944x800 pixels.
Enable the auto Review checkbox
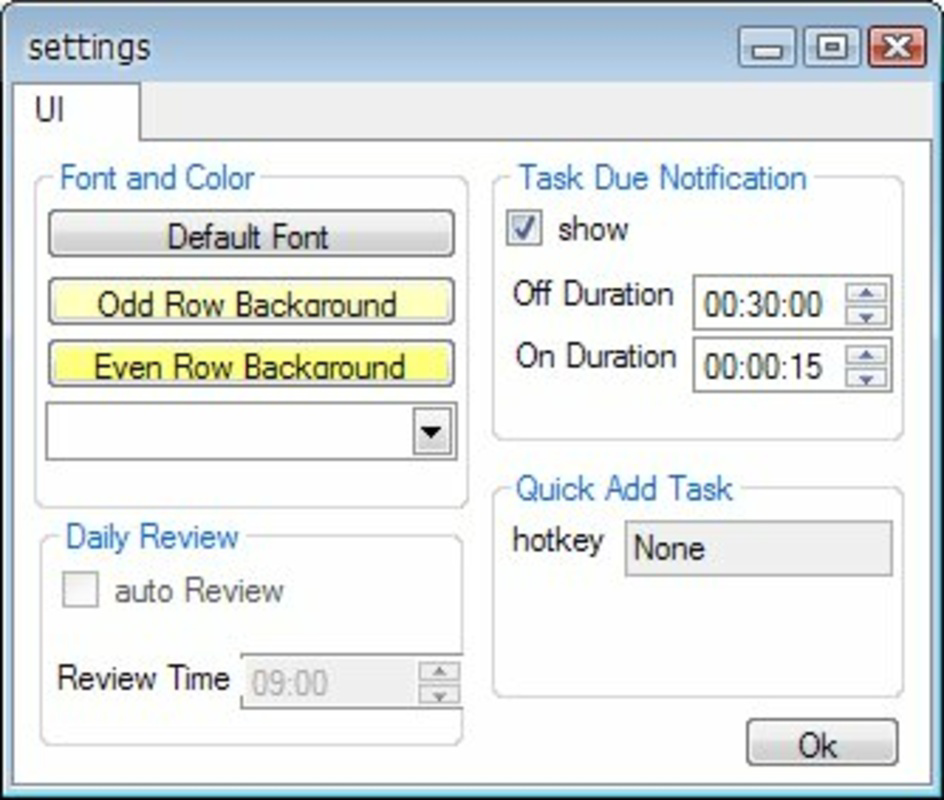(80, 589)
